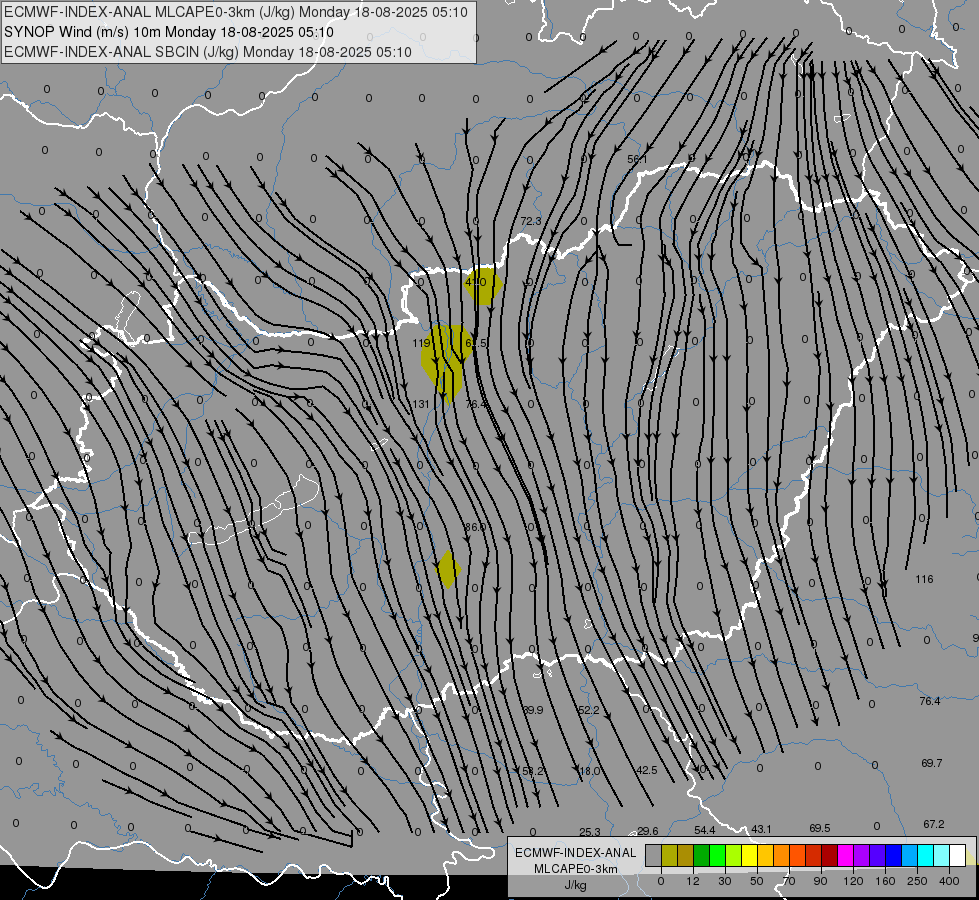Select the 25.3 value at bottom
This screenshot has height=900, width=979.
click(589, 831)
